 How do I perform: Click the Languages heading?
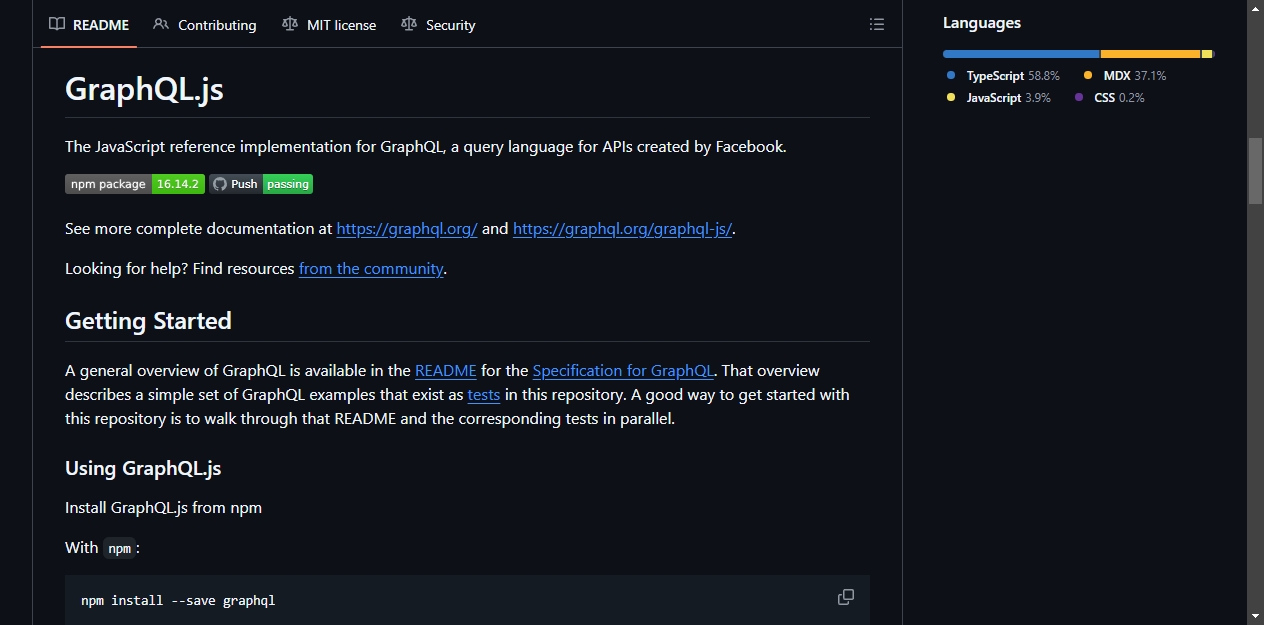[982, 23]
